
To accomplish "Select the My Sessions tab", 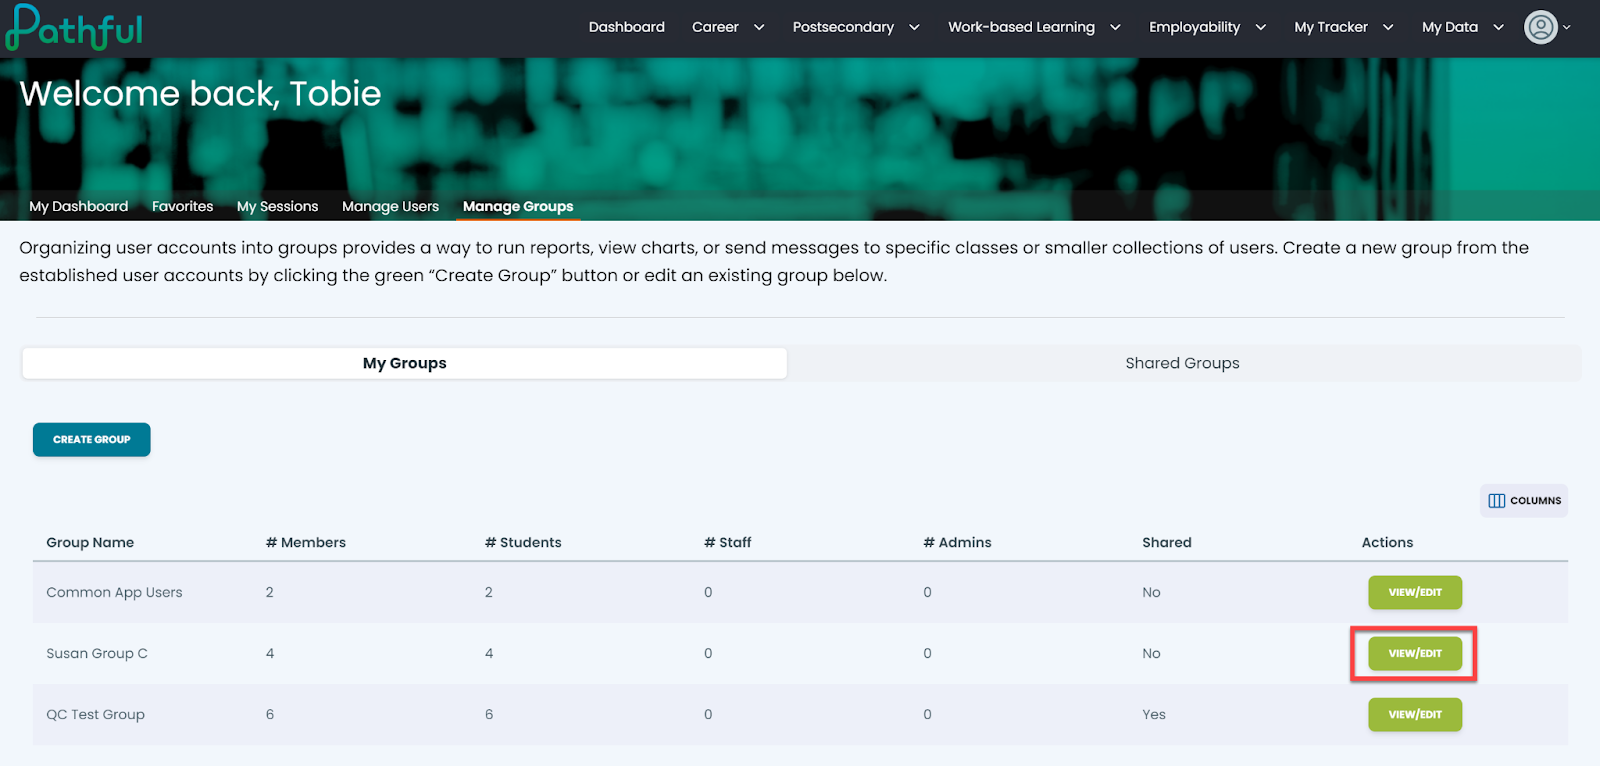I will [277, 206].
